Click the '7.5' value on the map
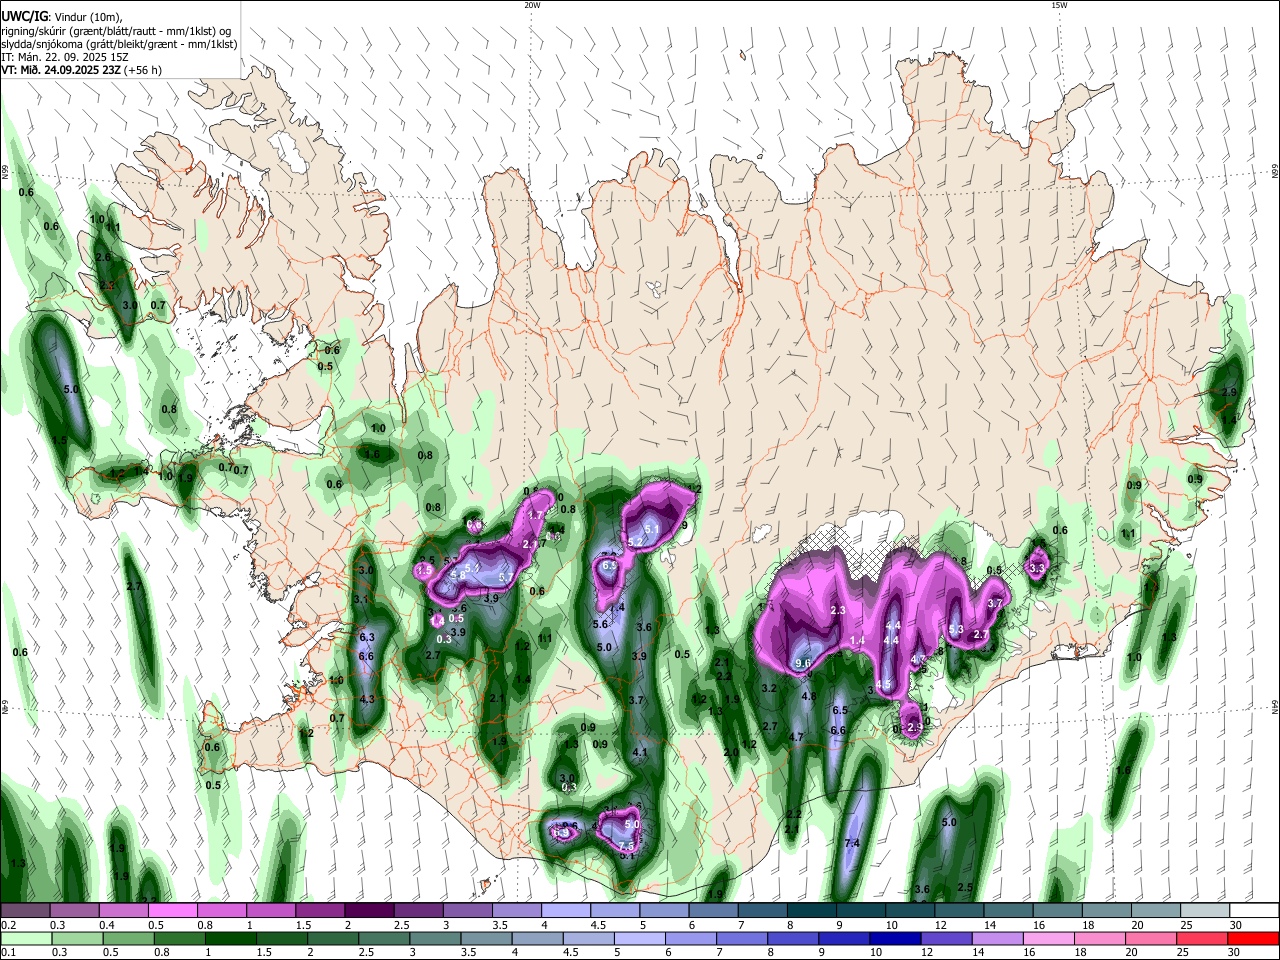This screenshot has height=960, width=1280. [626, 844]
